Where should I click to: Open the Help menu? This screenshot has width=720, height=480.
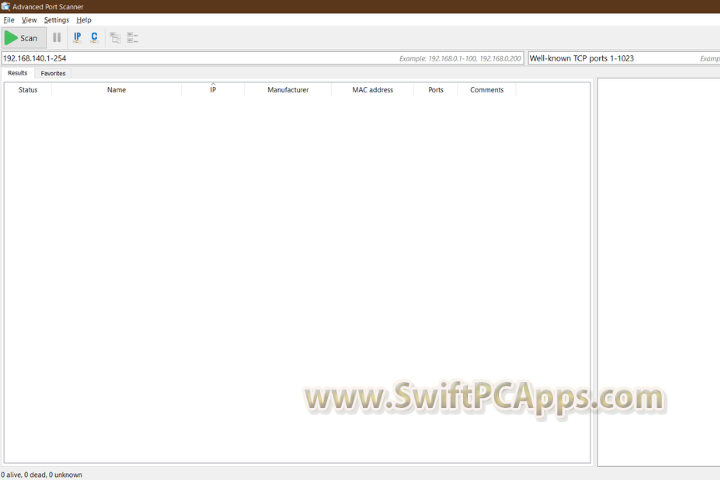point(84,20)
